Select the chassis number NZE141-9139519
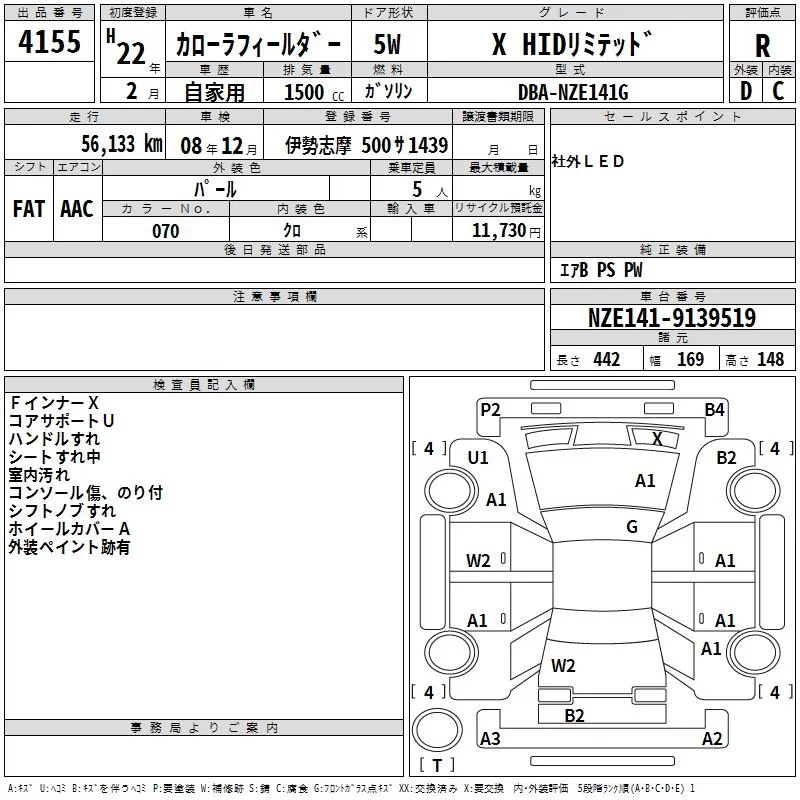Image resolution: width=800 pixels, height=800 pixels. click(671, 319)
